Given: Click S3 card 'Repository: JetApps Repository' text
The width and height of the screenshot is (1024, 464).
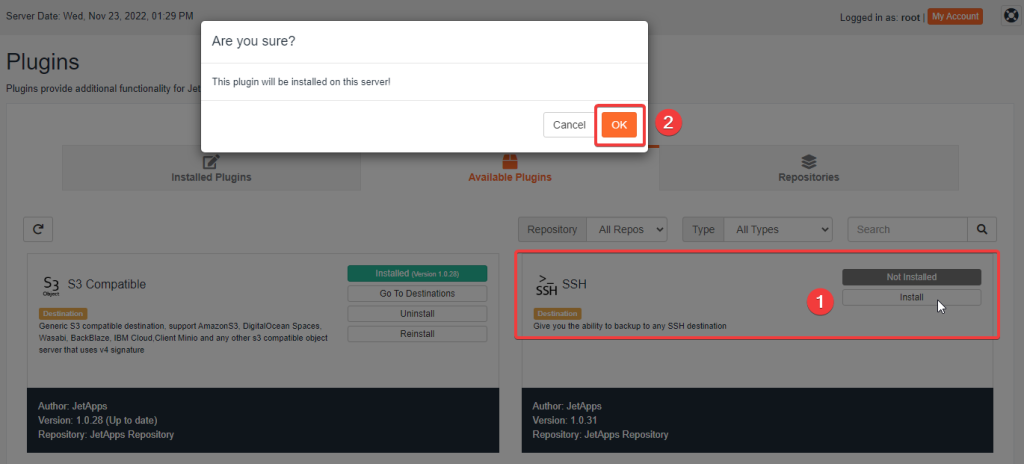Looking at the screenshot, I should click(106, 435).
